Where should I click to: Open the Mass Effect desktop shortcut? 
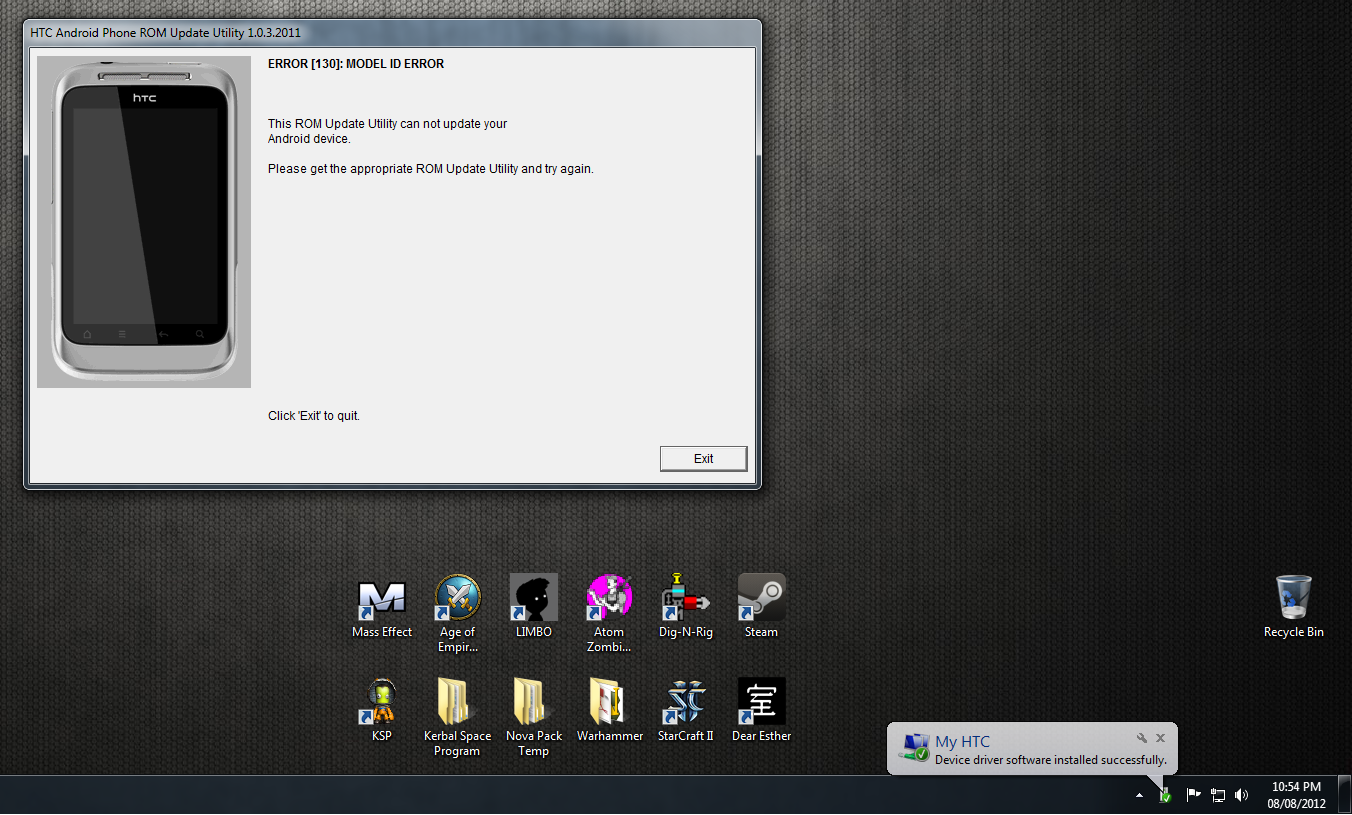[x=382, y=600]
